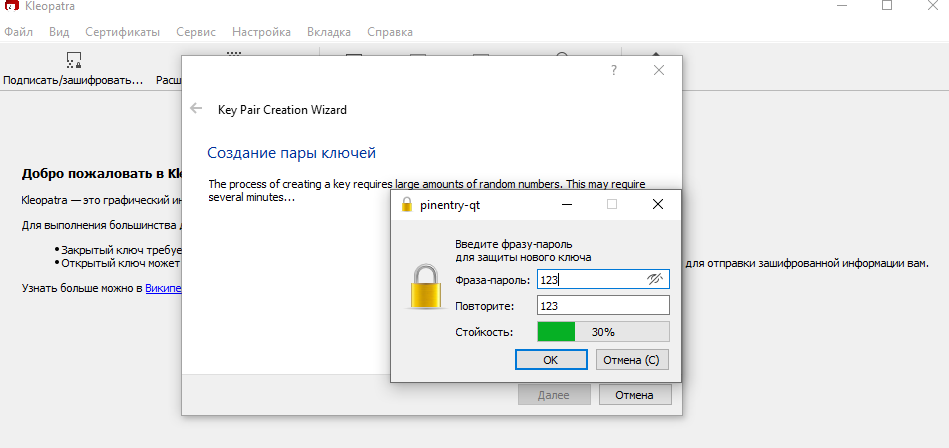The width and height of the screenshot is (949, 448).
Task: Open the Файл menu
Action: 18,32
